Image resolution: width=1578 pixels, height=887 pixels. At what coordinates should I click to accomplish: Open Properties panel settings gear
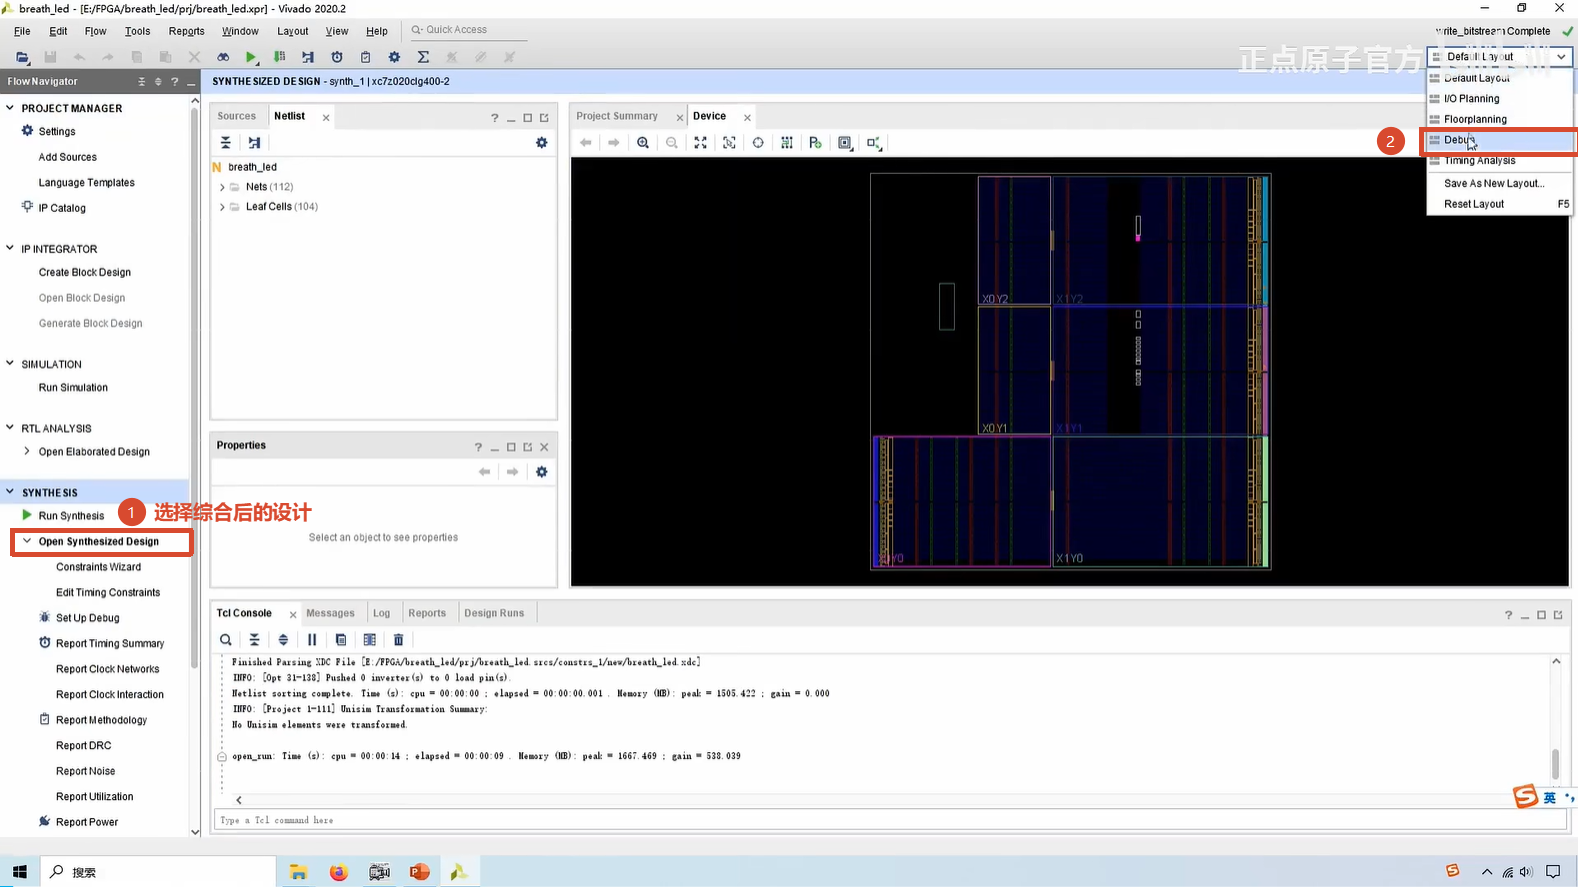point(542,472)
